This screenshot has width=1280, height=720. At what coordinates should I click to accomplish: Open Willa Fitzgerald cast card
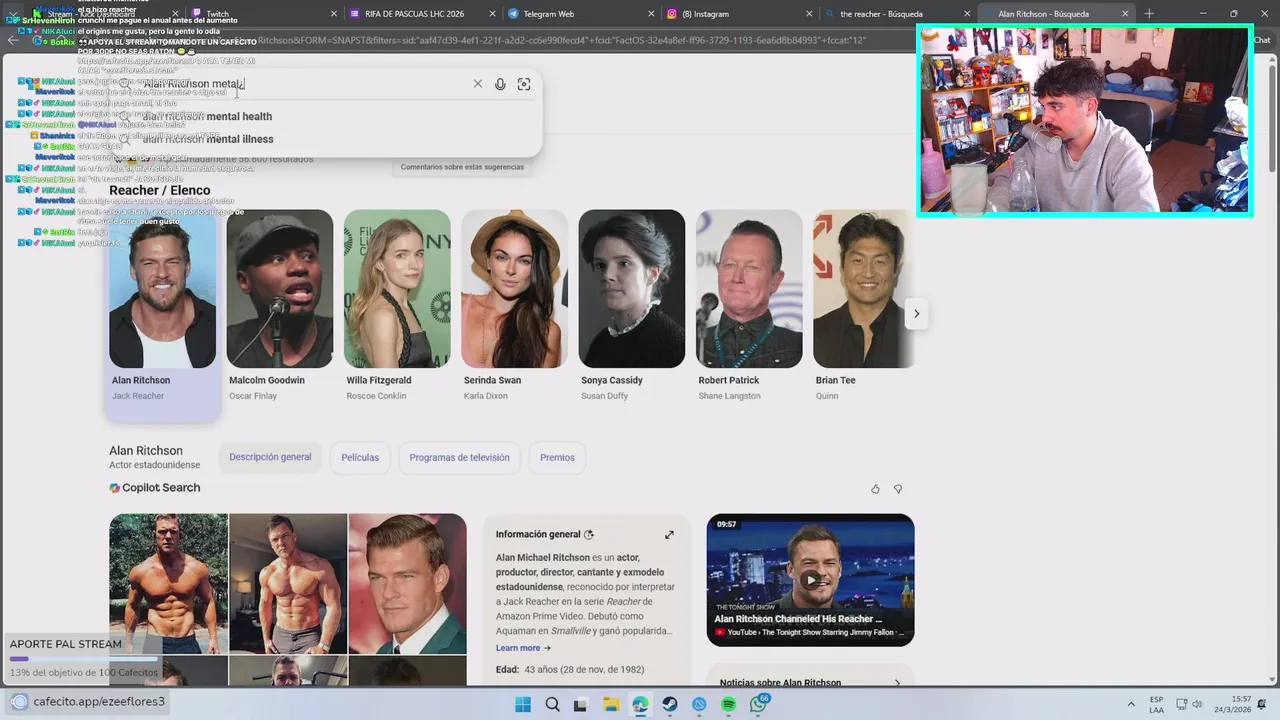tap(397, 307)
